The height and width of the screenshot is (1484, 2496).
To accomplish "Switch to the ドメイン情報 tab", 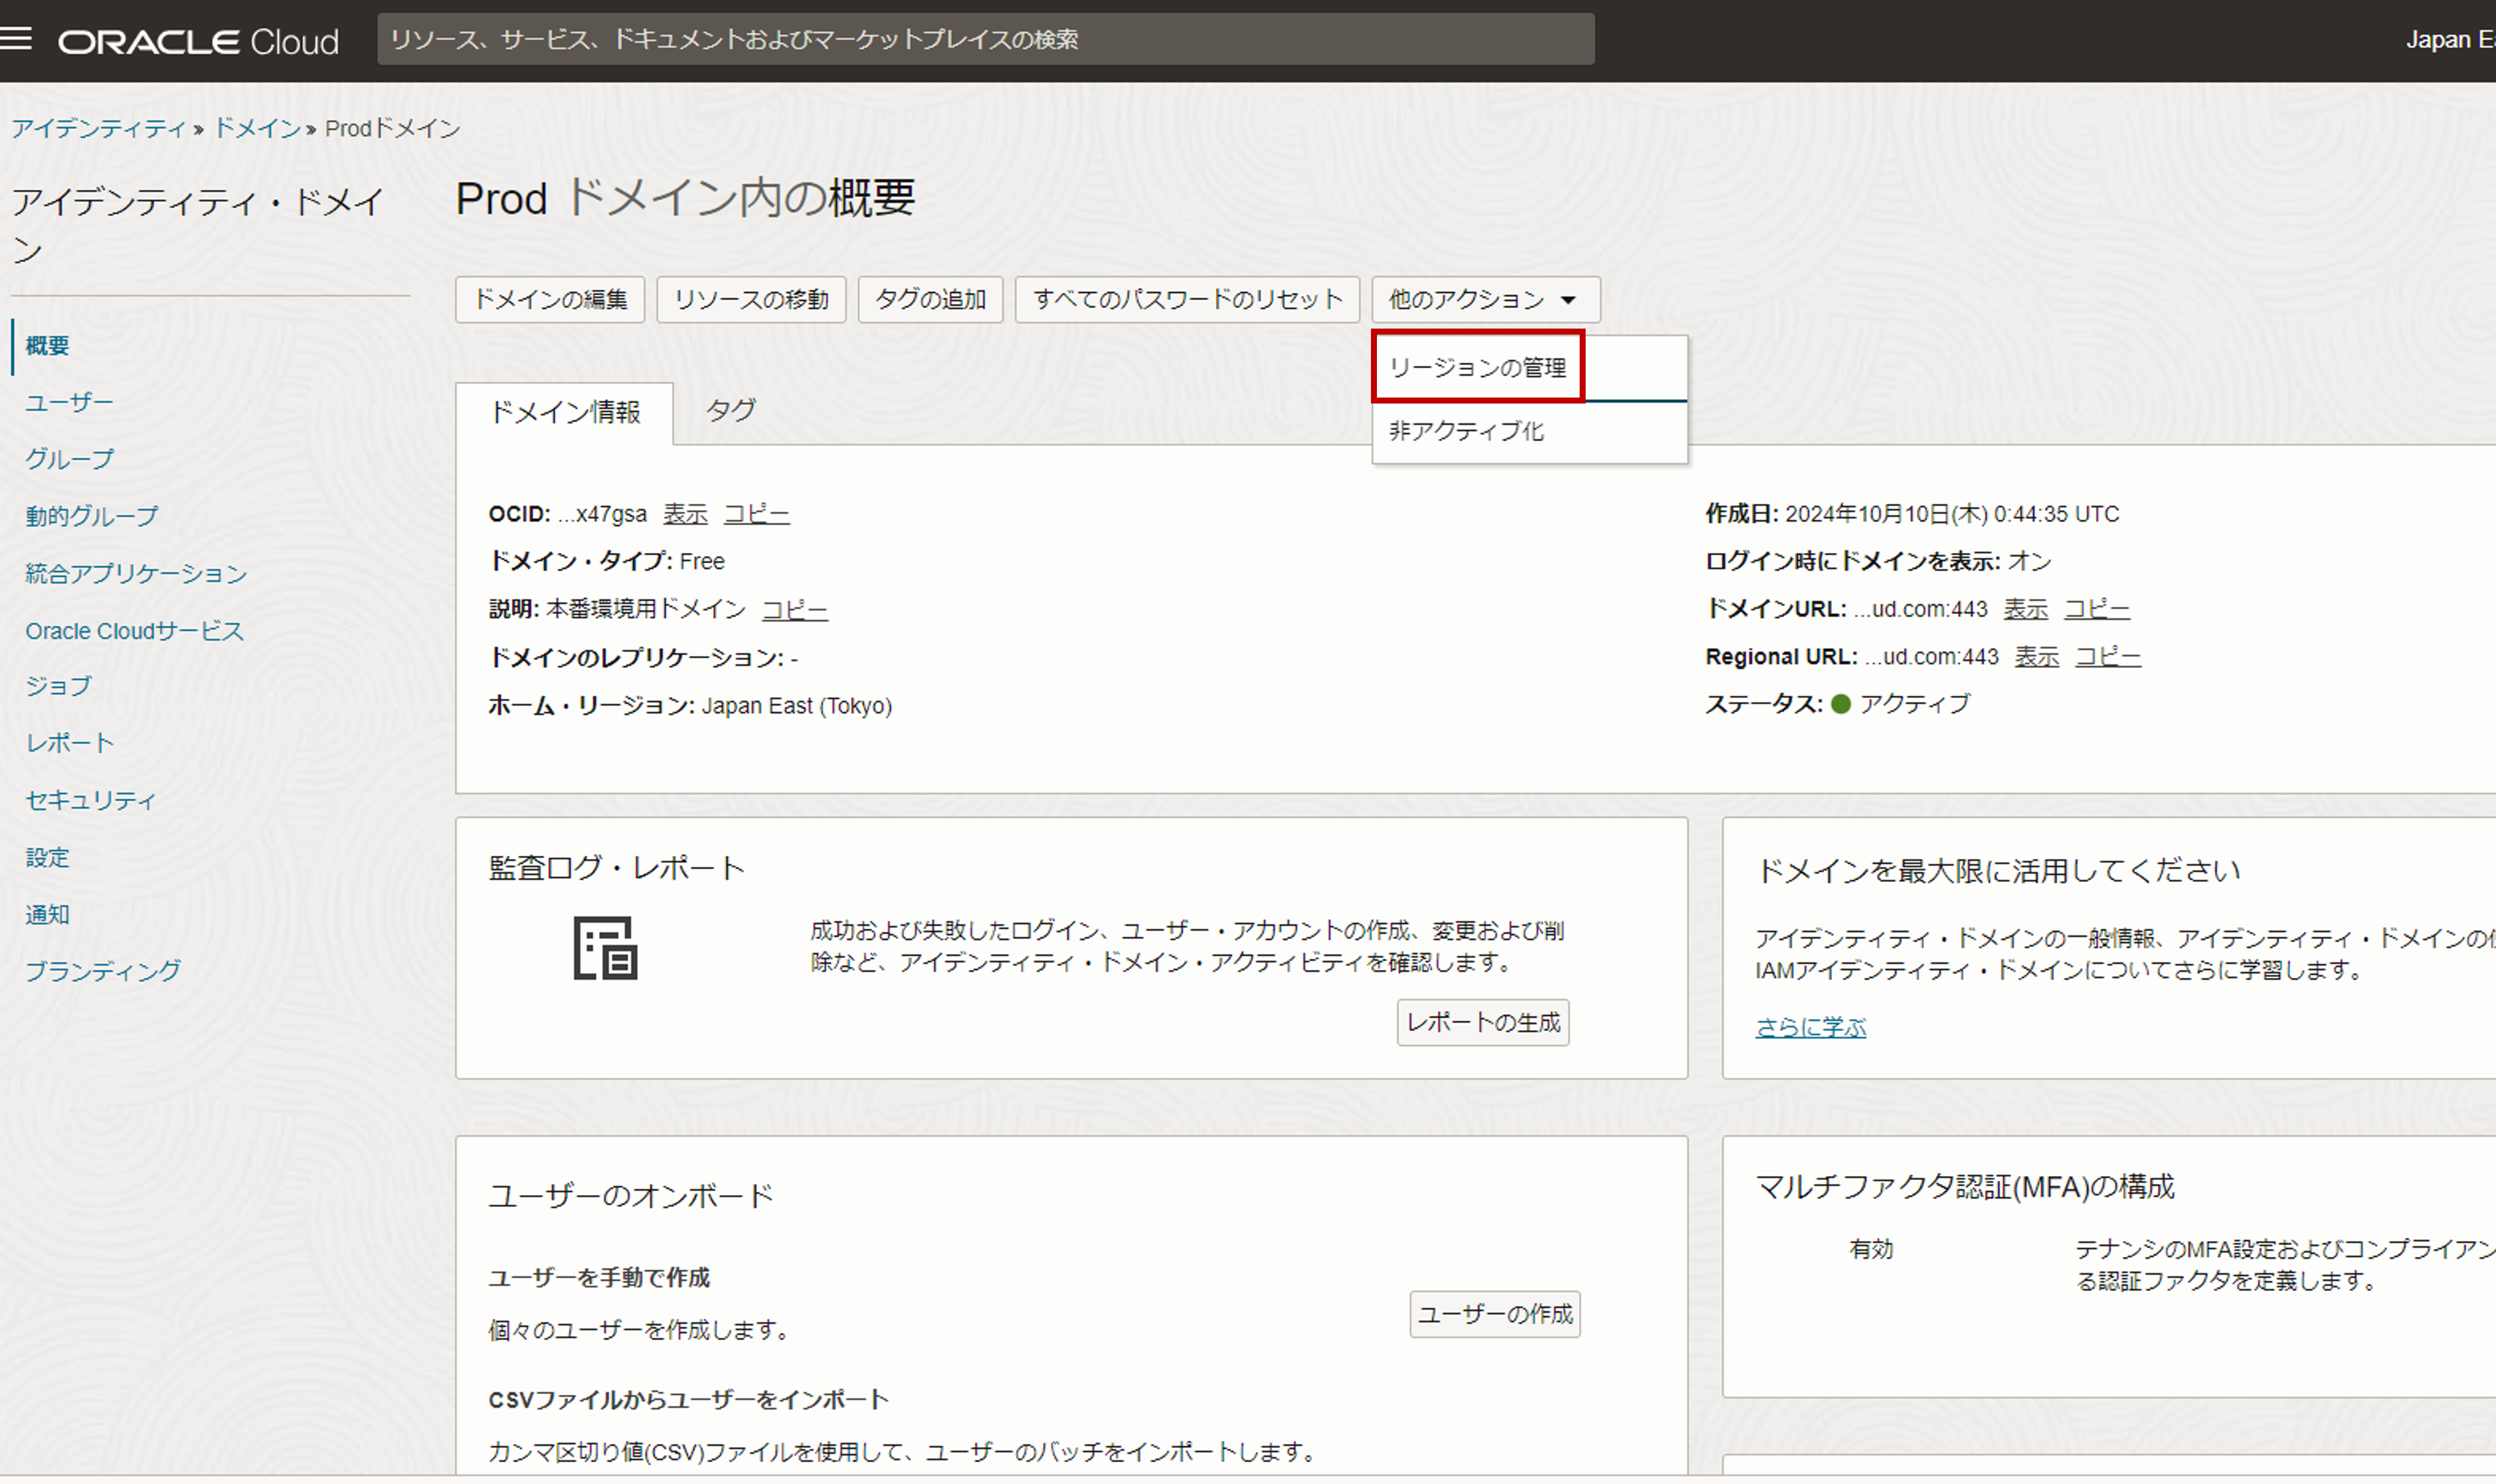I will click(x=564, y=412).
